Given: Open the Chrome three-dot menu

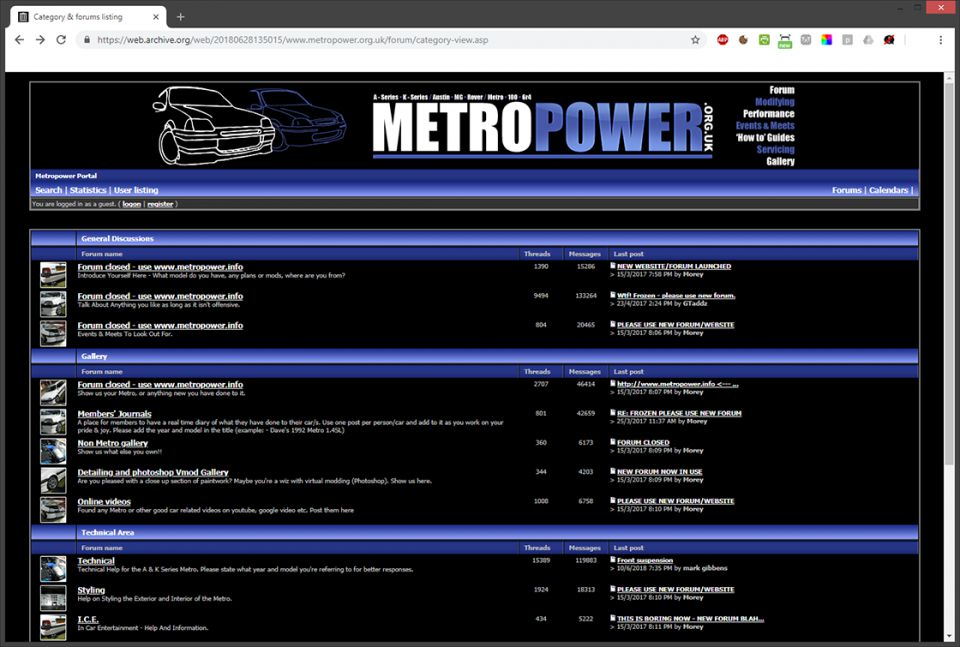Looking at the screenshot, I should [x=940, y=40].
